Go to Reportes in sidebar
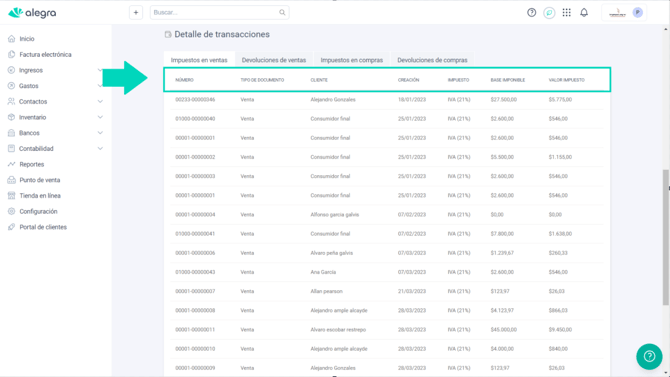 [32, 164]
